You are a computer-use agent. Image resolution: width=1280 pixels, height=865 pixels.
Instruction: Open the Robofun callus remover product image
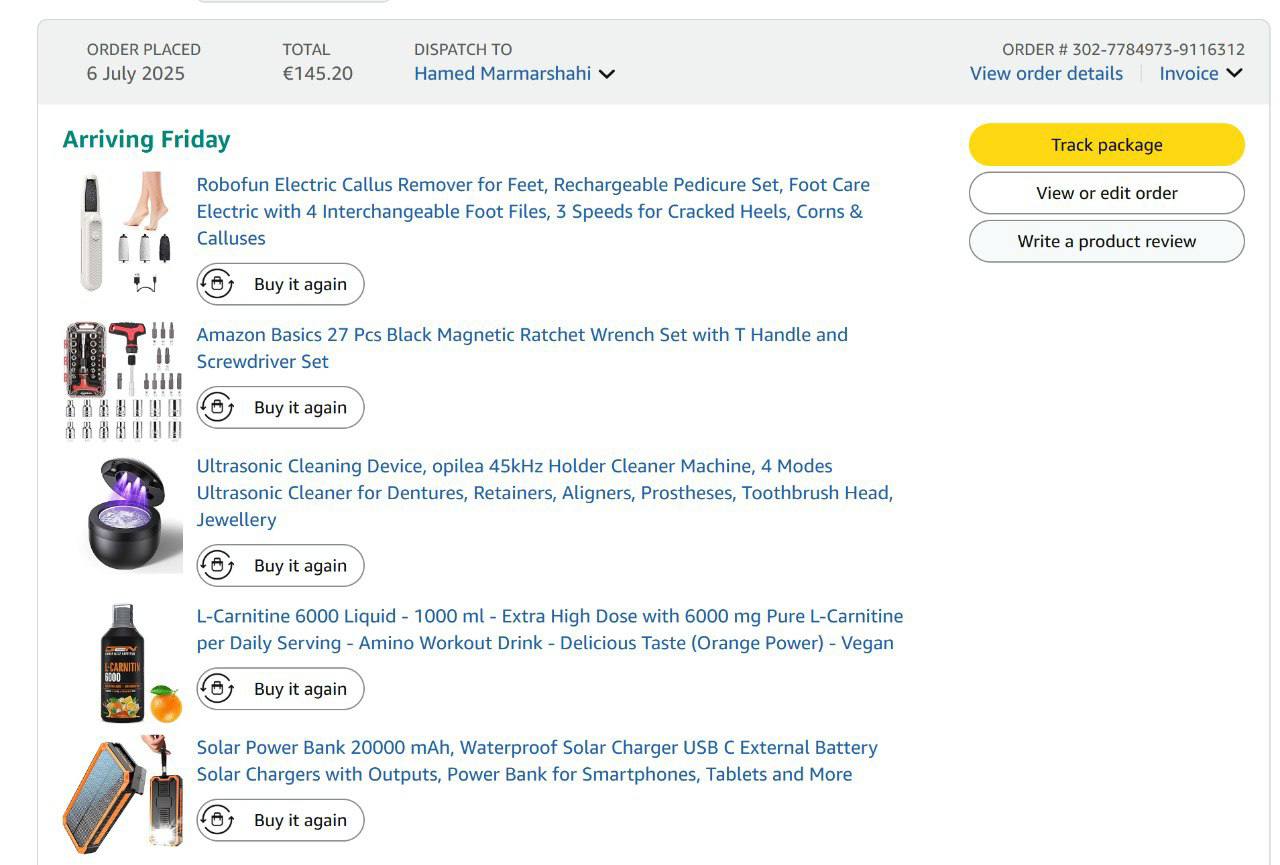click(x=124, y=232)
